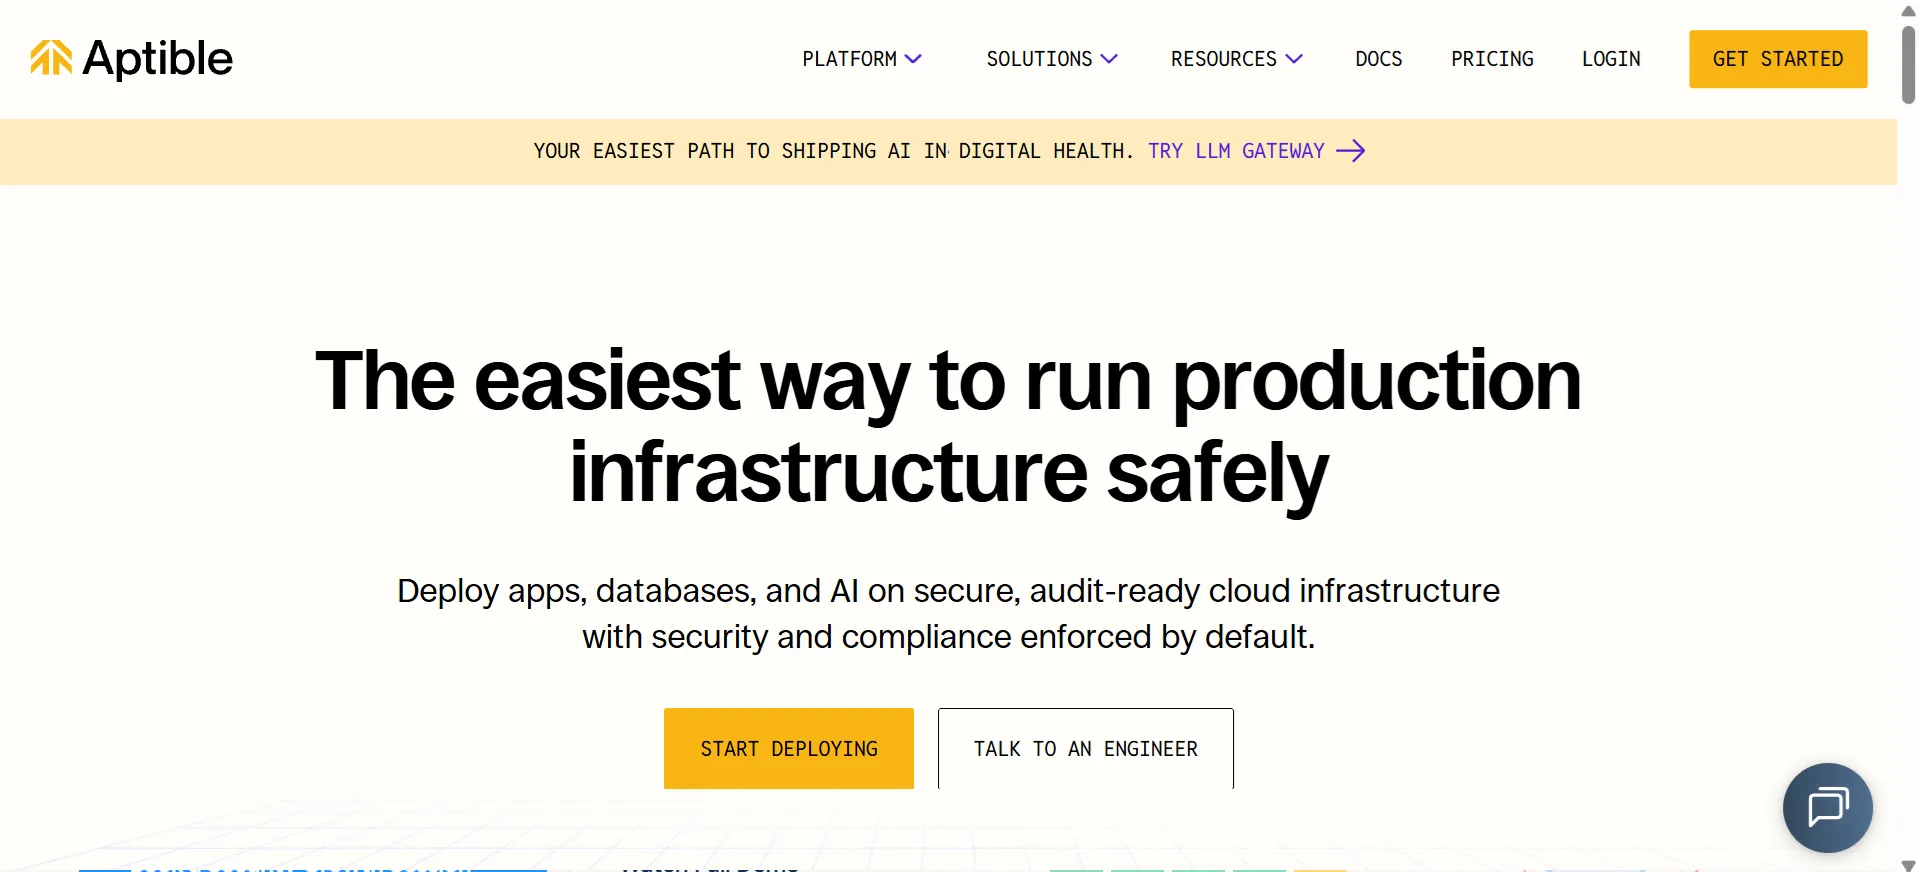Viewport: 1919px width, 872px height.
Task: Click the Login link
Action: coord(1611,59)
